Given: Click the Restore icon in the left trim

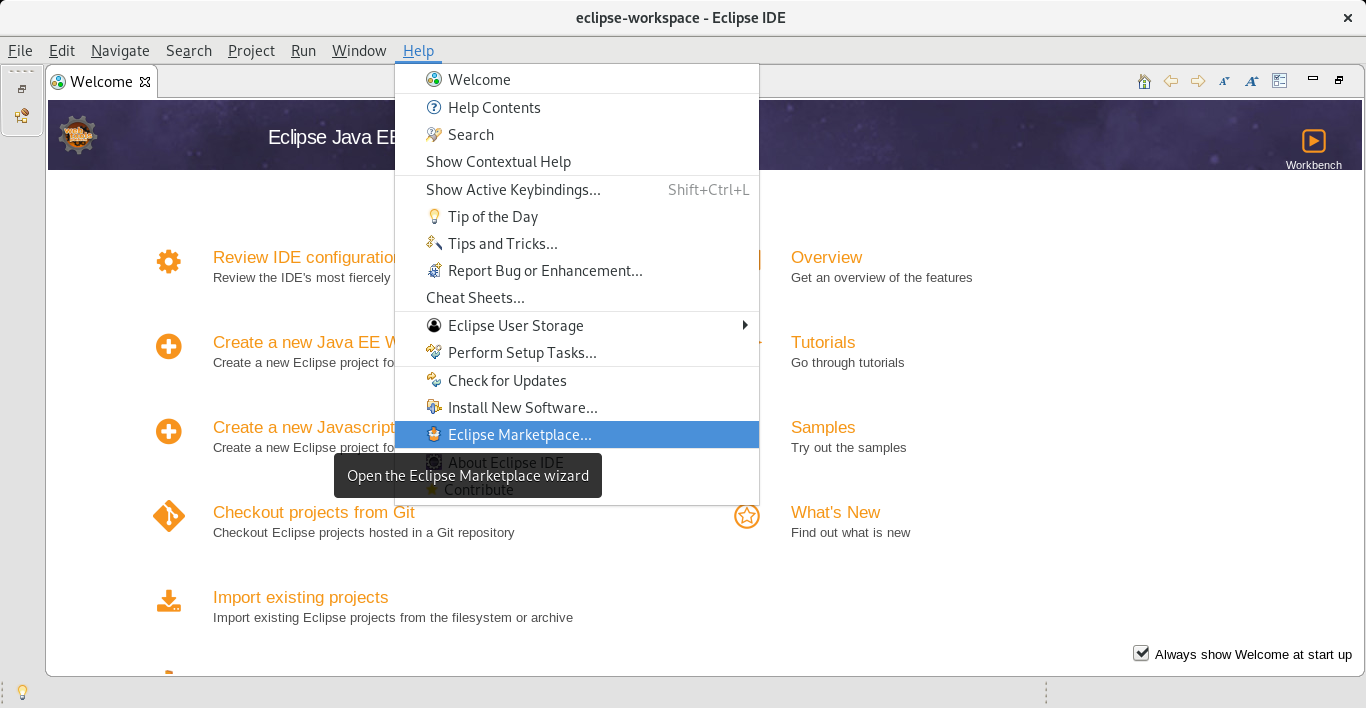Looking at the screenshot, I should coord(22,89).
